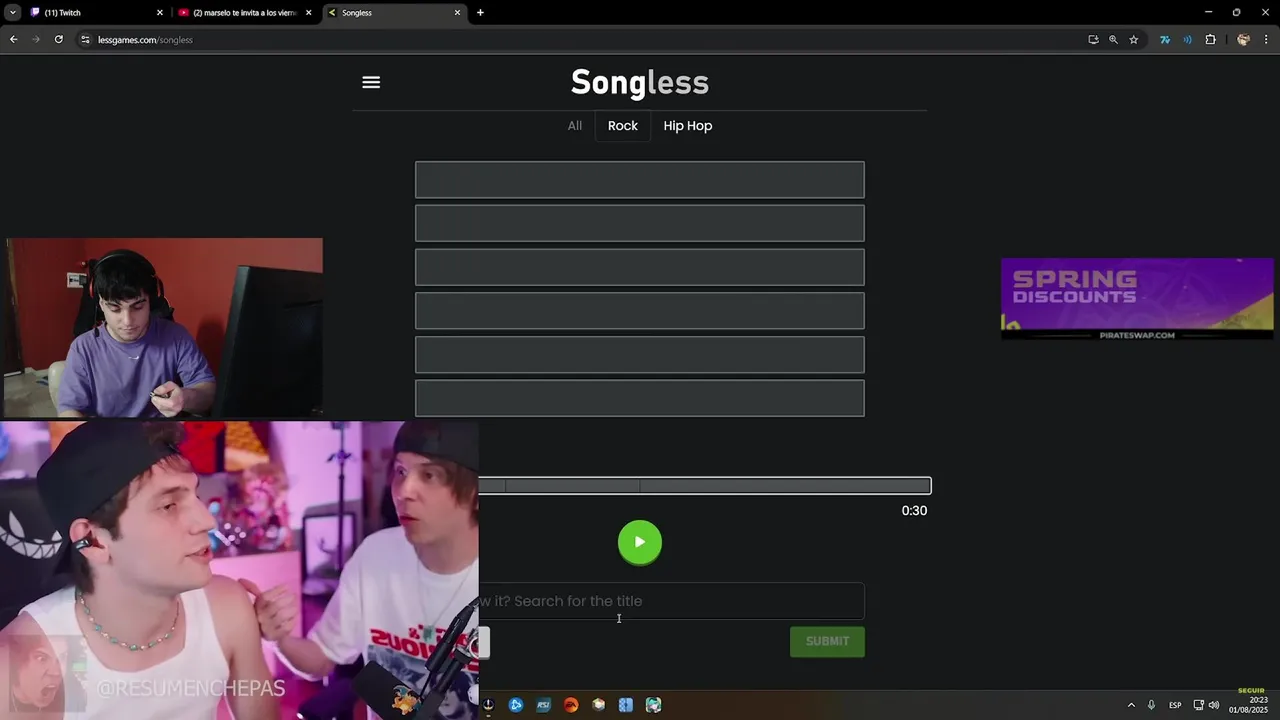Viewport: 1280px width, 720px height.
Task: Click the Songless logo heading
Action: (x=640, y=82)
